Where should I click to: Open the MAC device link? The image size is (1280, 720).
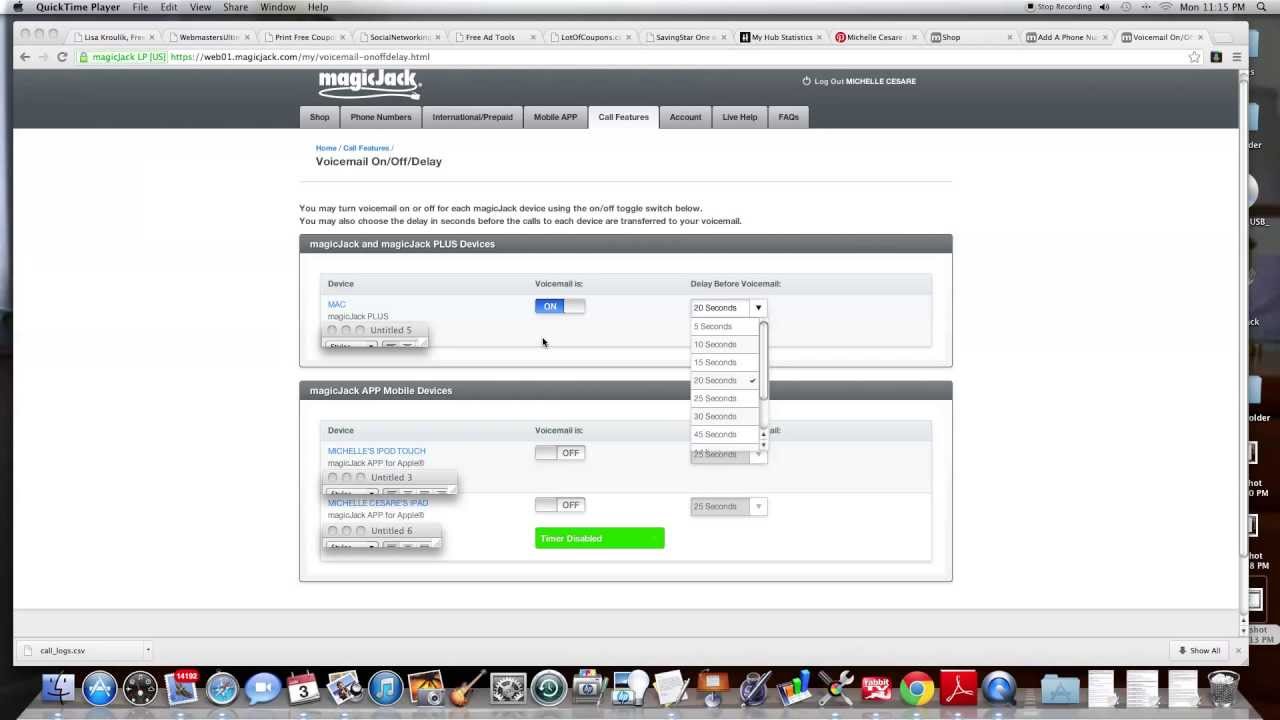[x=336, y=304]
